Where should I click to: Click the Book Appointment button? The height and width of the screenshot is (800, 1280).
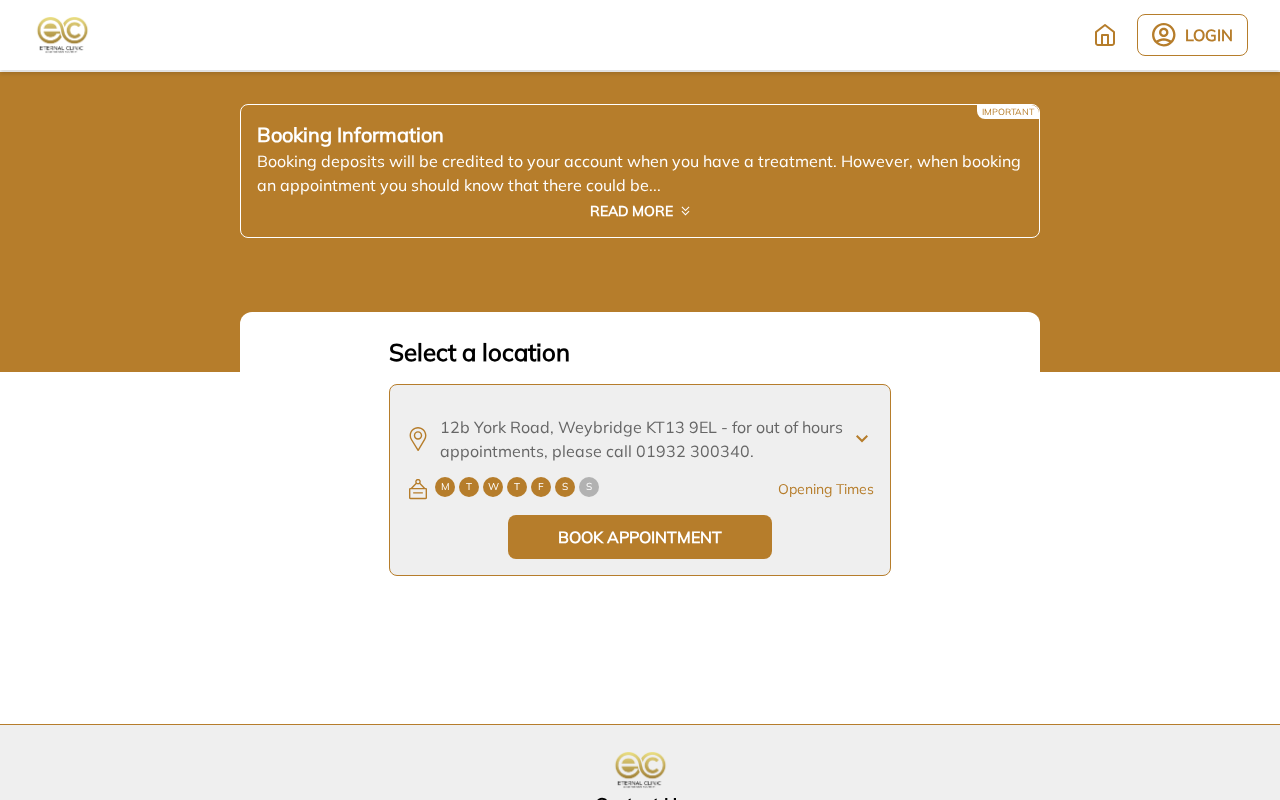pyautogui.click(x=640, y=537)
